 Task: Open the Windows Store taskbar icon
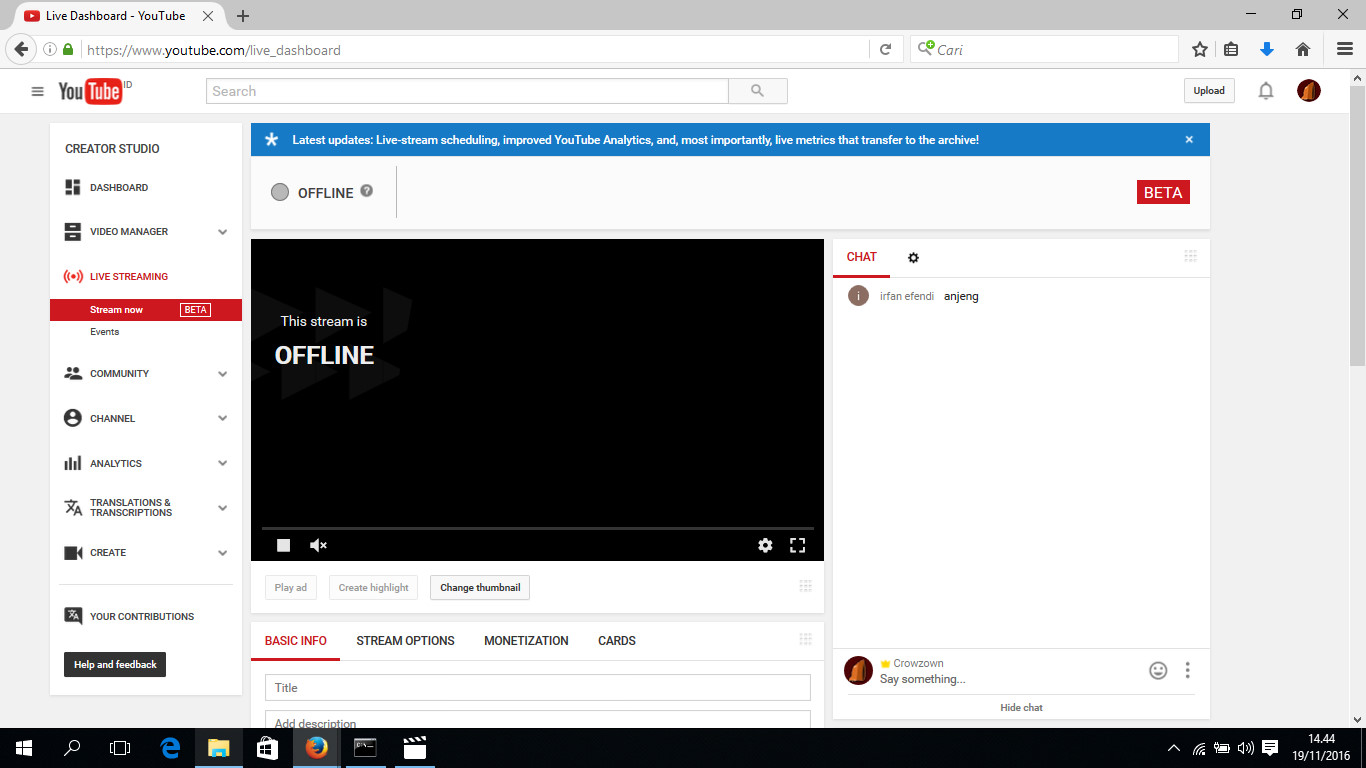tap(268, 748)
